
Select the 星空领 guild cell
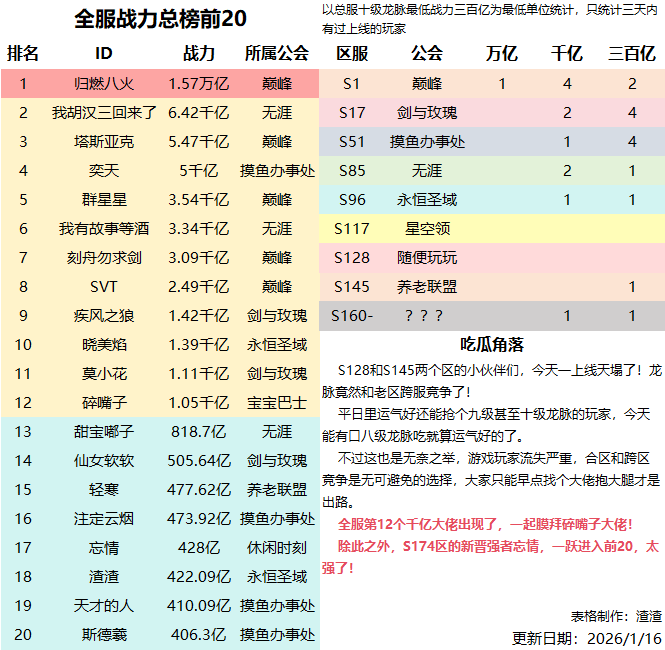point(427,229)
